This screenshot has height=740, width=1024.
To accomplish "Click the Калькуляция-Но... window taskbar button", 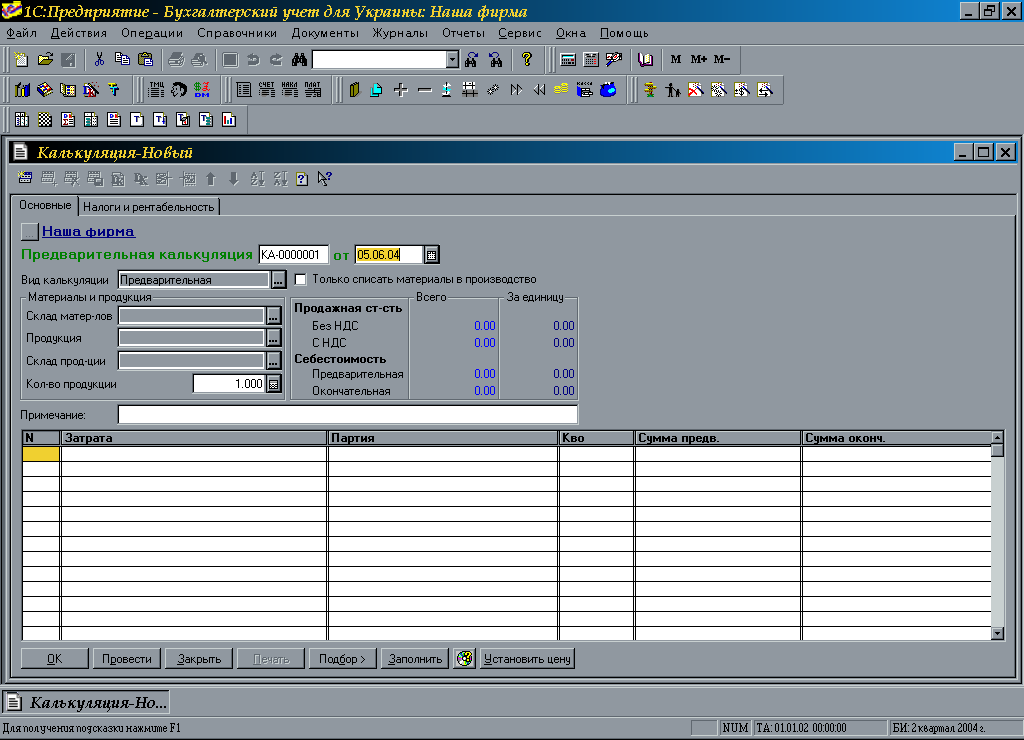I will tap(87, 703).
